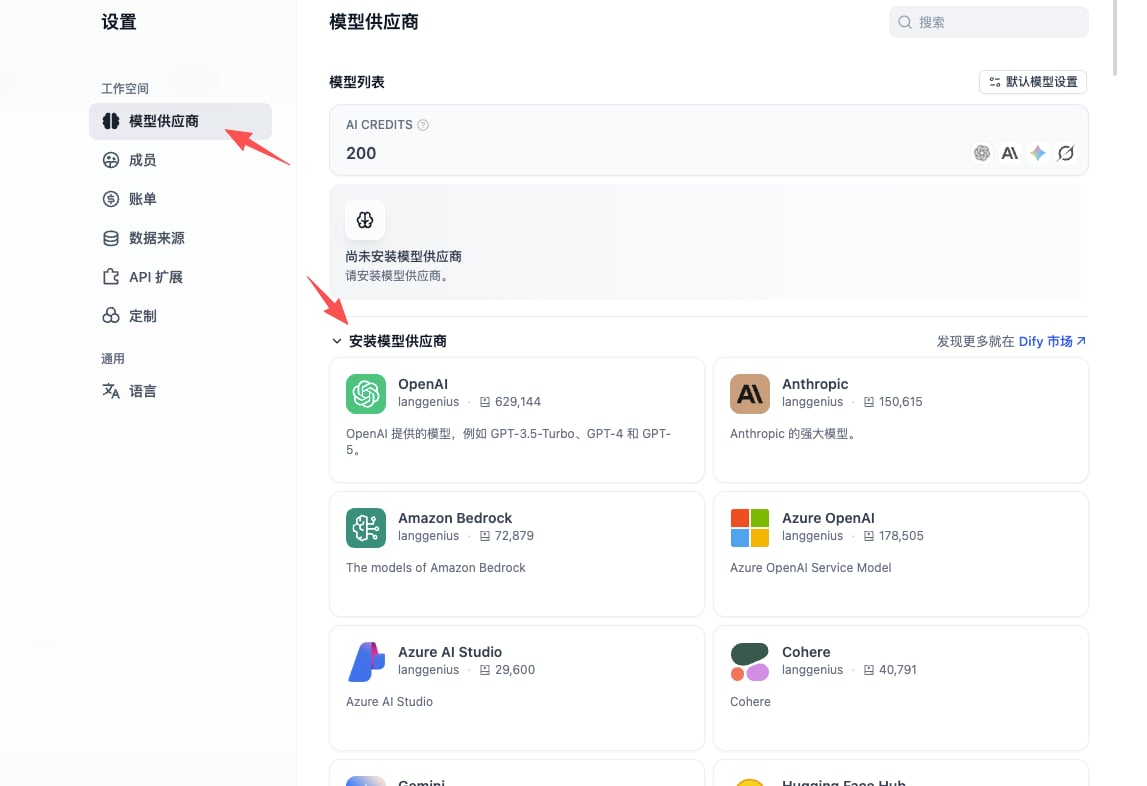The height and width of the screenshot is (786, 1147).
Task: Select the Azure OpenAI card title
Action: point(828,518)
